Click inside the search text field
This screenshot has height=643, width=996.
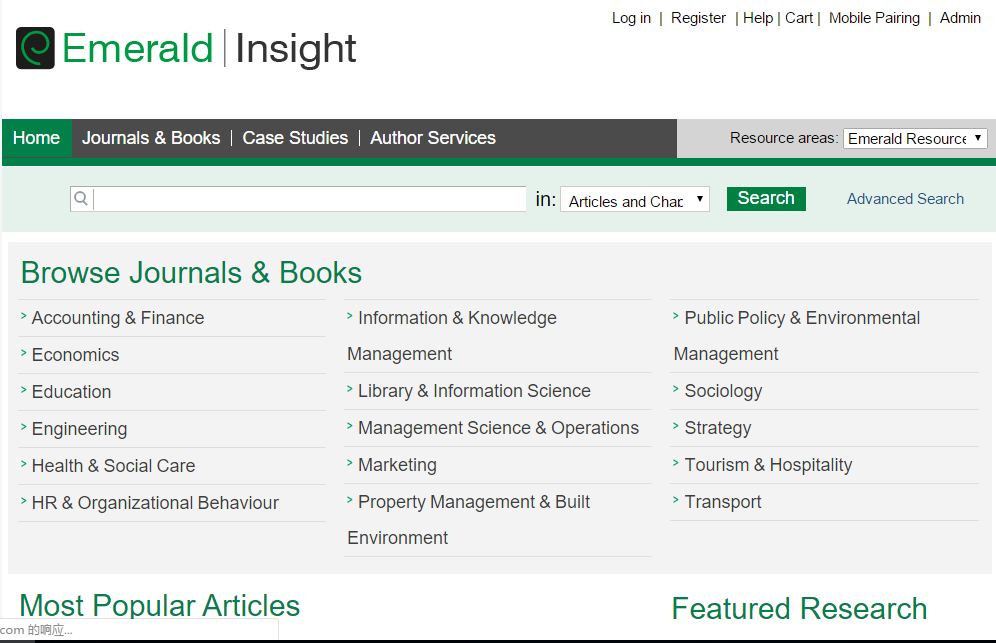click(x=310, y=199)
